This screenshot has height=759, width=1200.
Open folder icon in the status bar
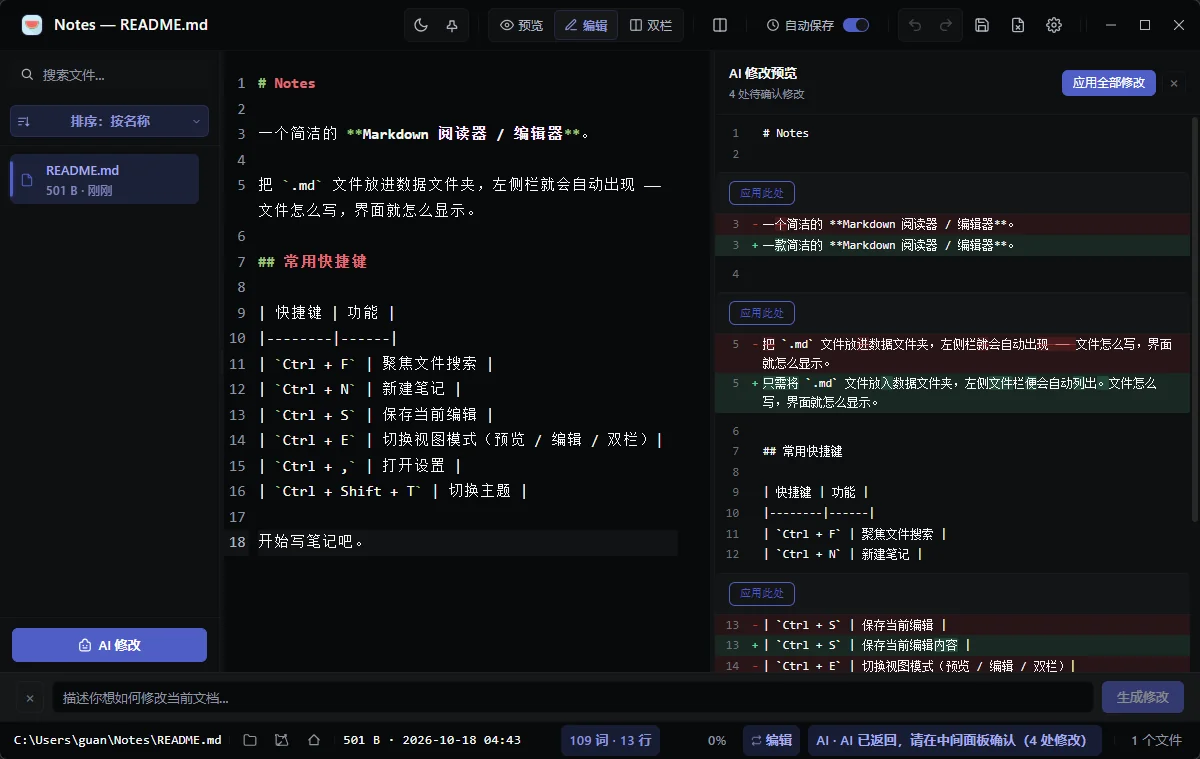pyautogui.click(x=250, y=740)
